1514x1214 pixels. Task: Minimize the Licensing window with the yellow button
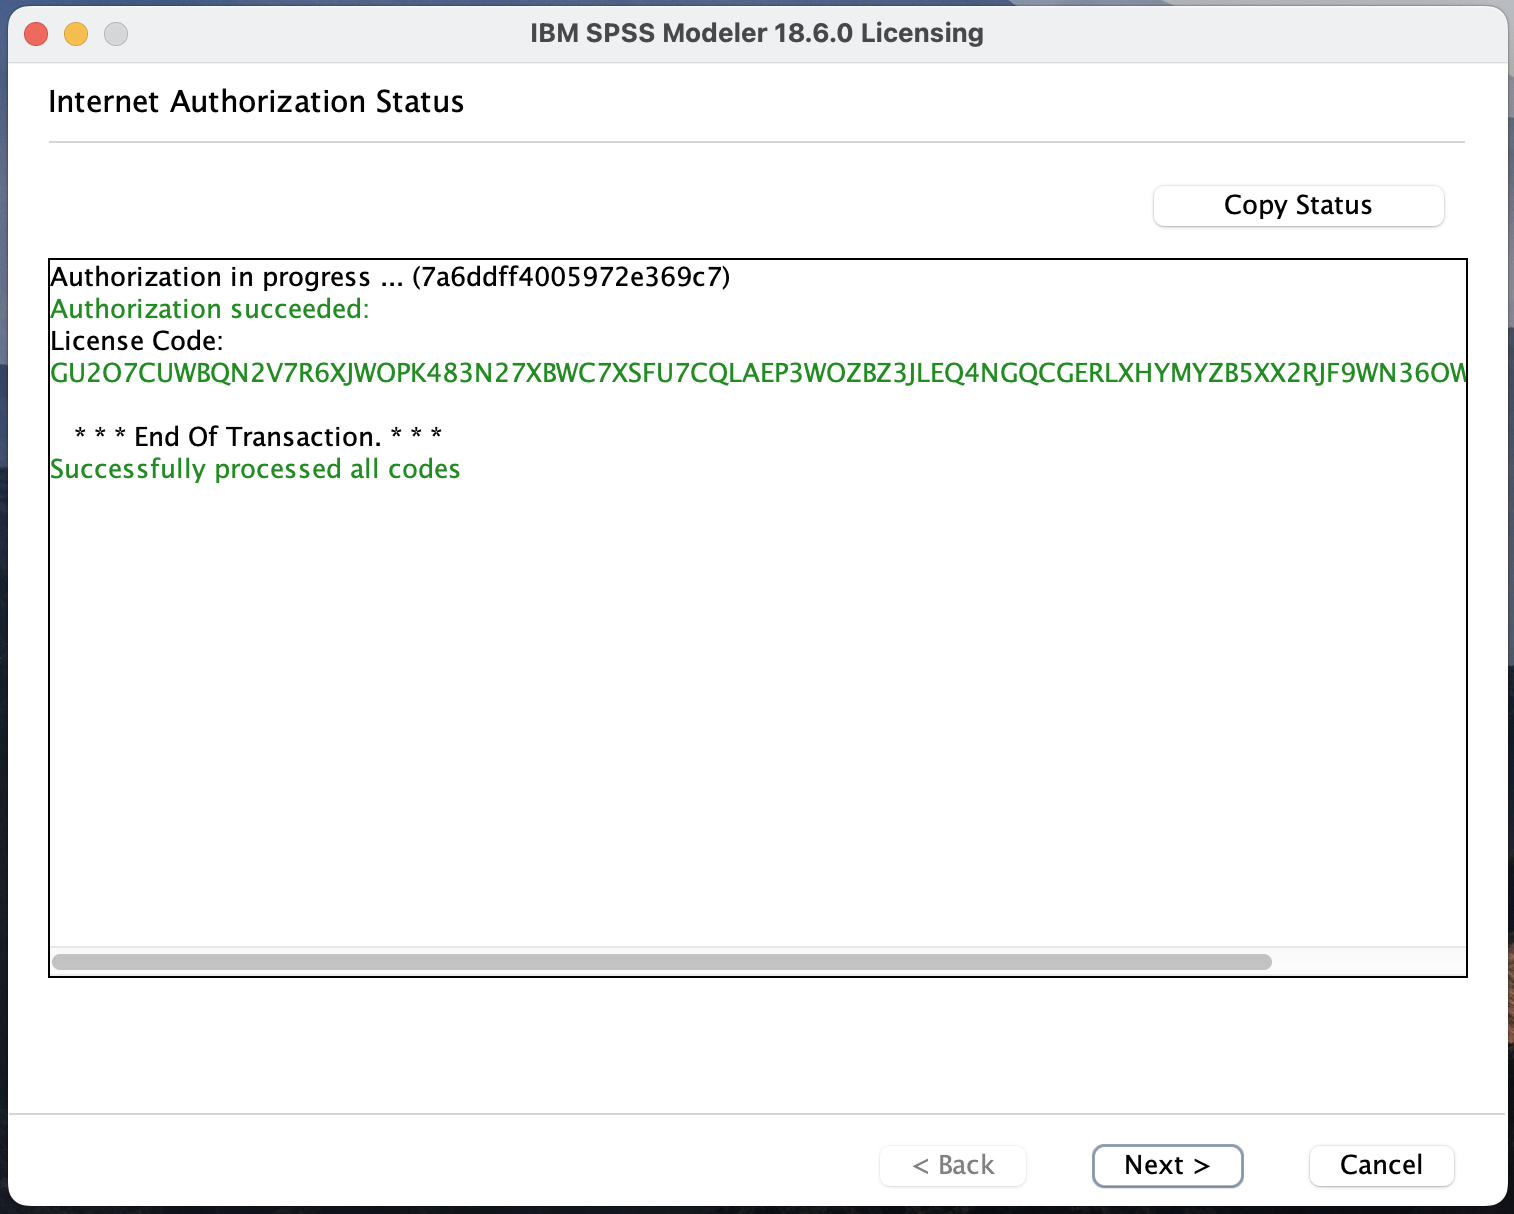[76, 34]
